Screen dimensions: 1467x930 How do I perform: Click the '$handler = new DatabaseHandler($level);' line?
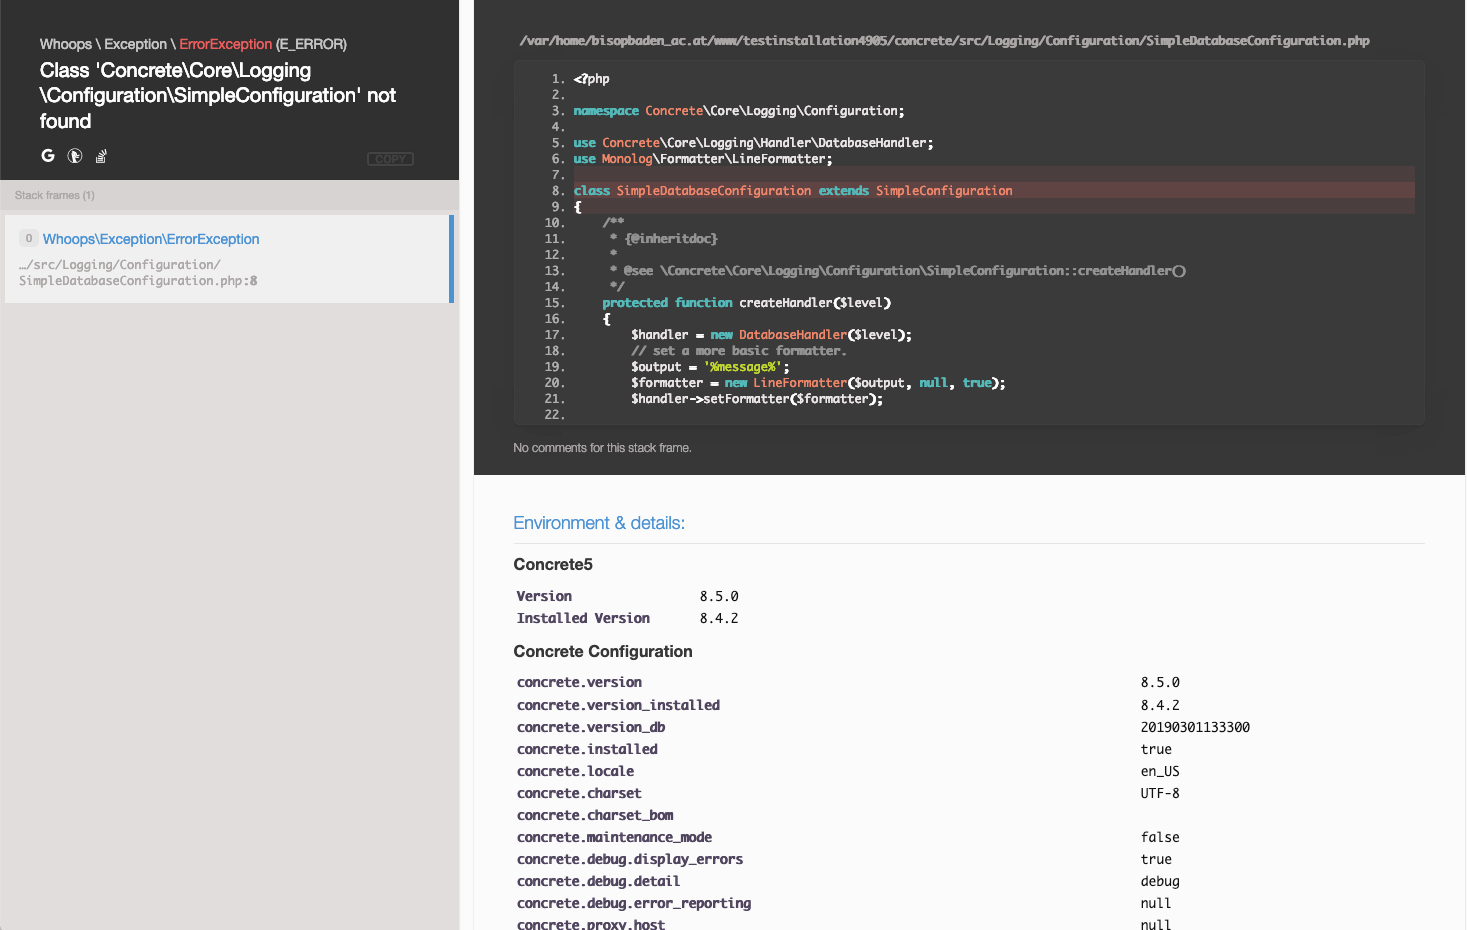point(771,335)
